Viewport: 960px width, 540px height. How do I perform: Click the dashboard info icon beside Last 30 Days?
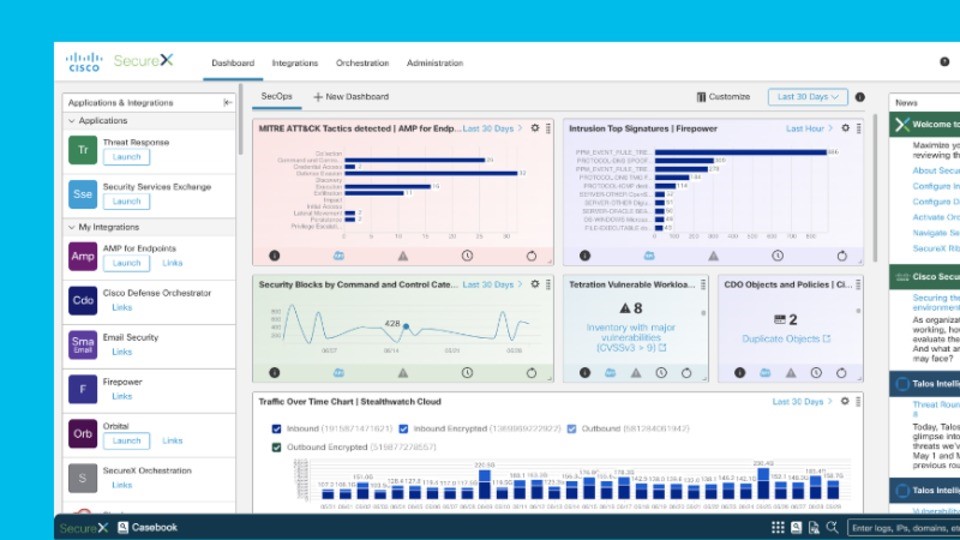pos(860,97)
